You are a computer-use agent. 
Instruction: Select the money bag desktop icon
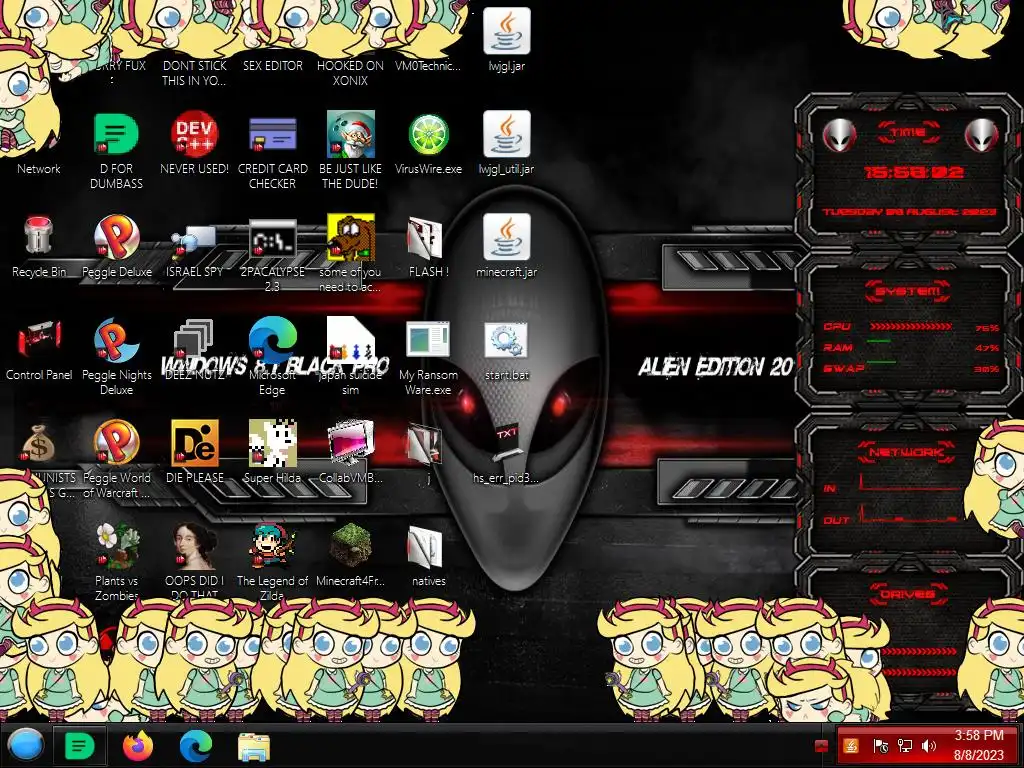pos(39,442)
